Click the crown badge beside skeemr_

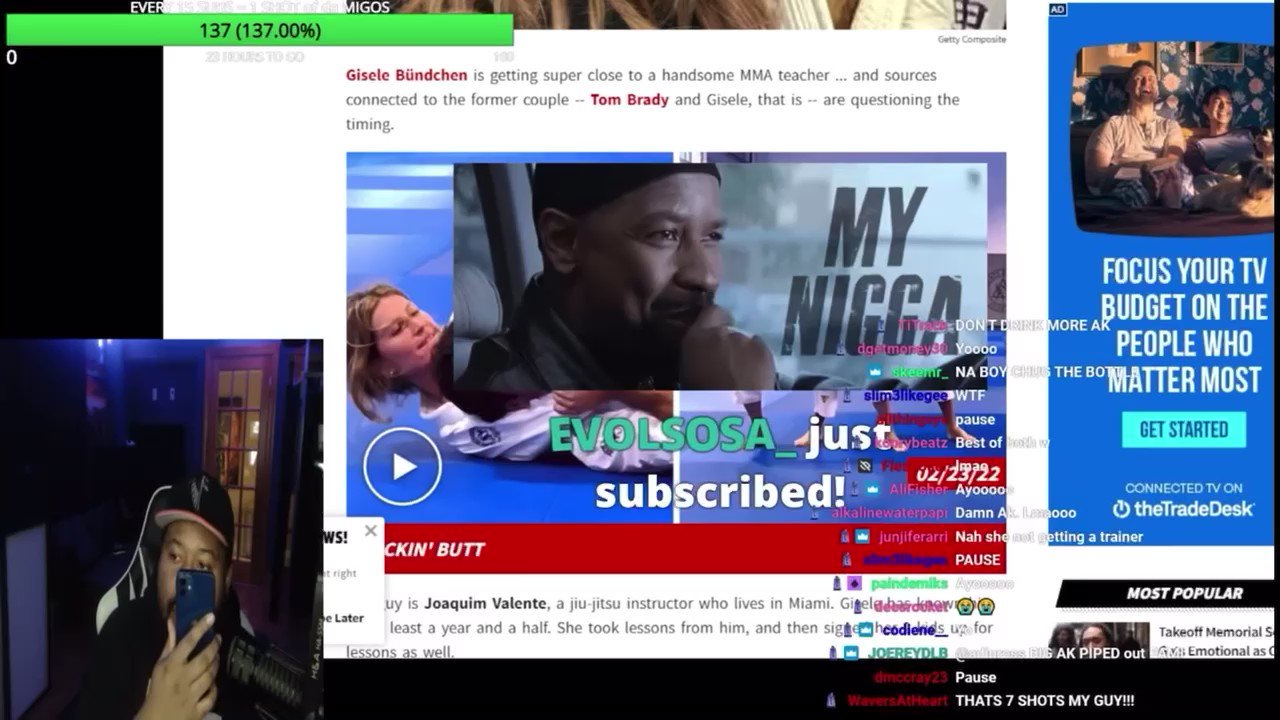[875, 372]
